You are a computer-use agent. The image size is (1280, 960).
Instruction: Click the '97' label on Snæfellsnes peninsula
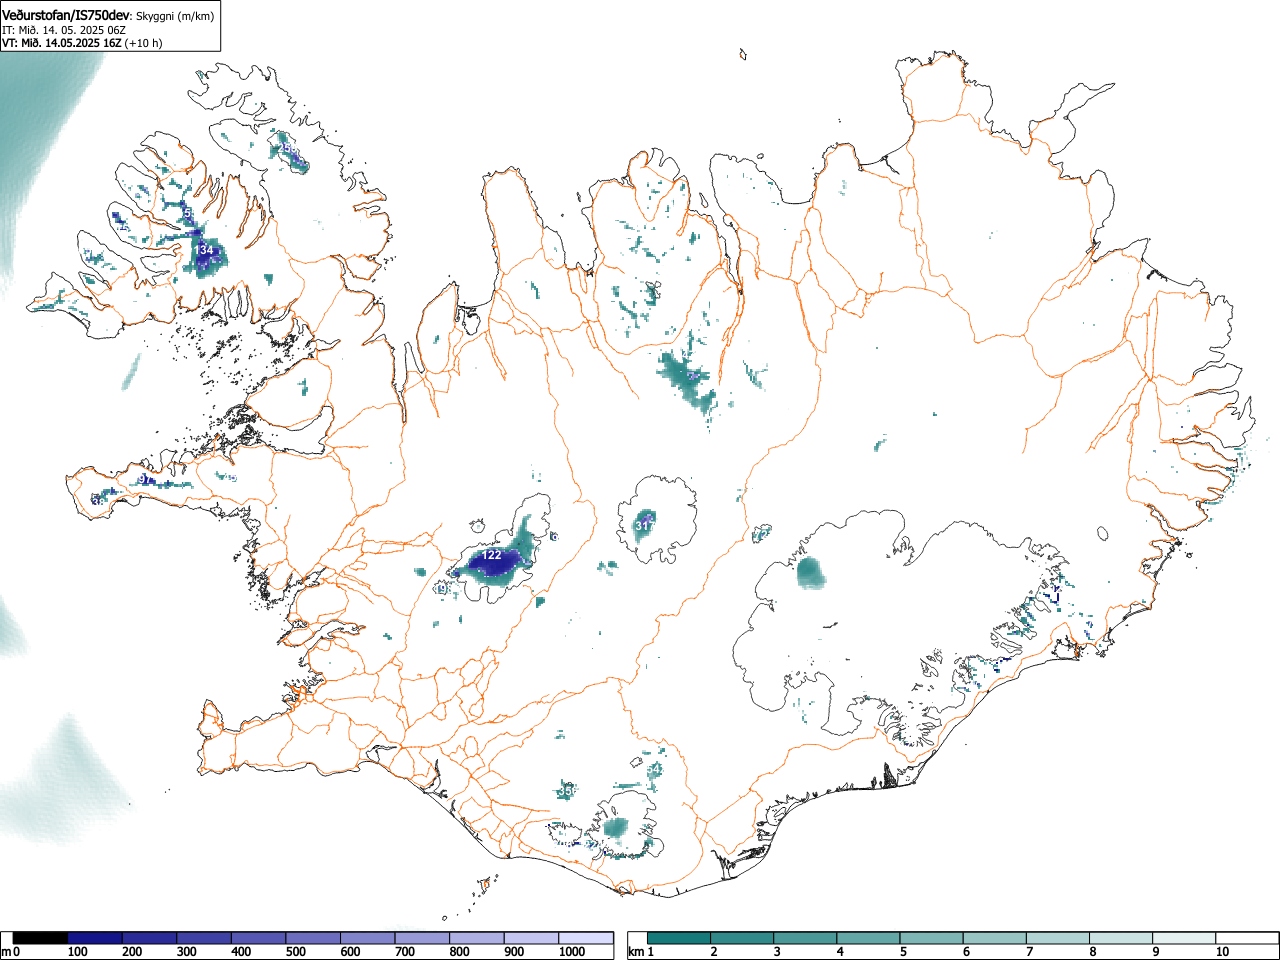tap(144, 480)
